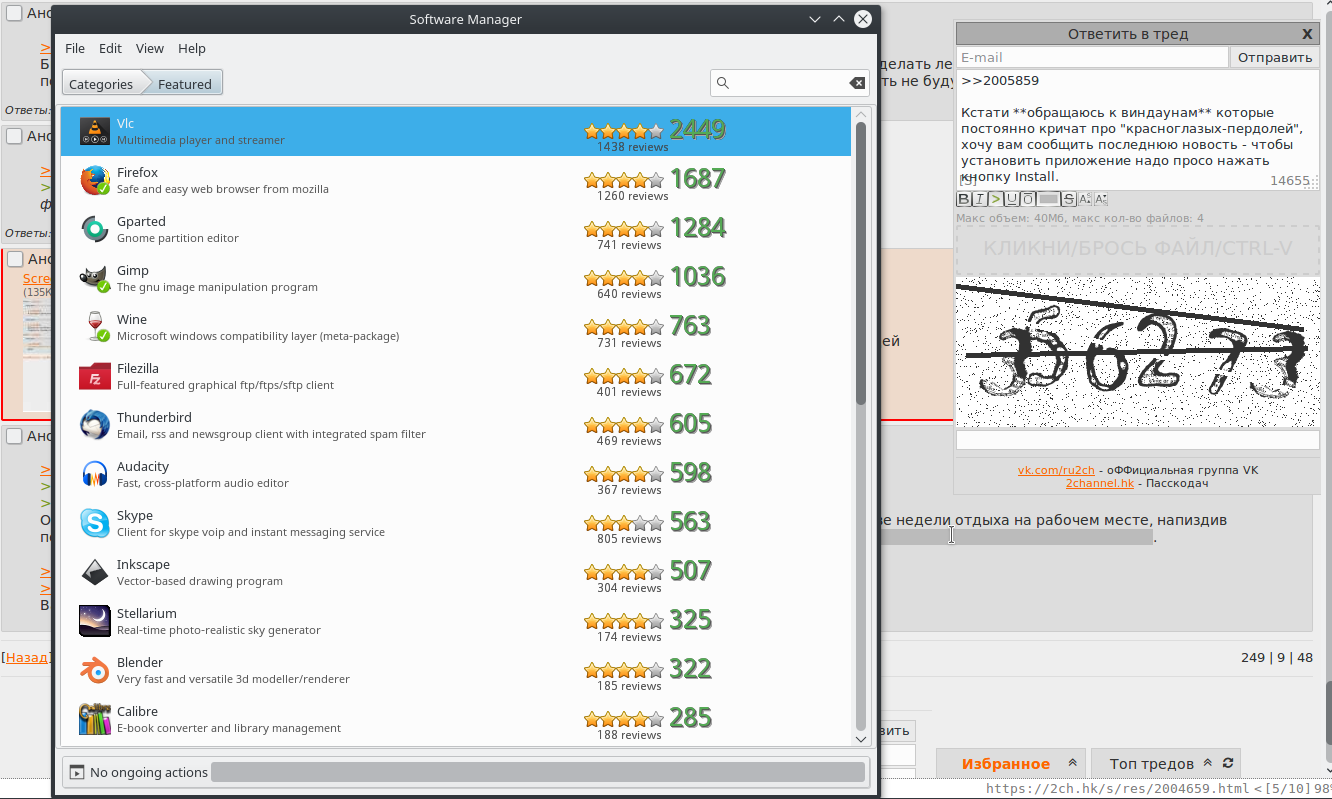Apply superscript formatting in reply form

click(x=1084, y=199)
